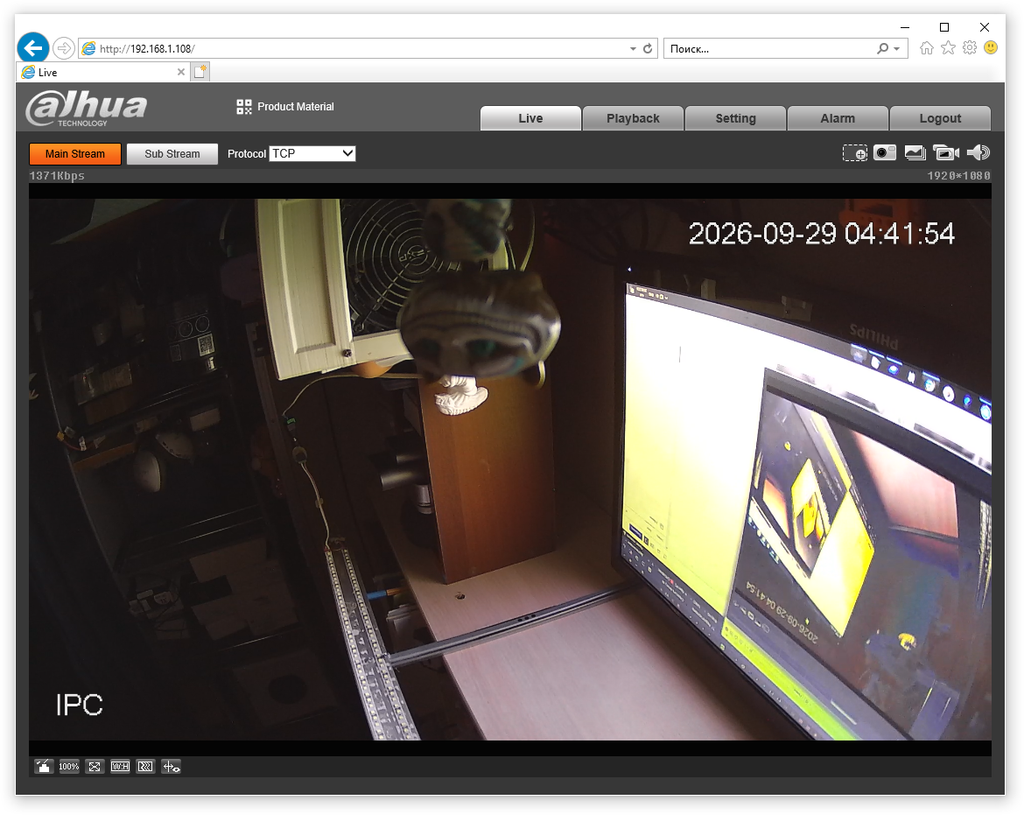Open browser home page icon
The image size is (1024, 815).
coord(926,48)
